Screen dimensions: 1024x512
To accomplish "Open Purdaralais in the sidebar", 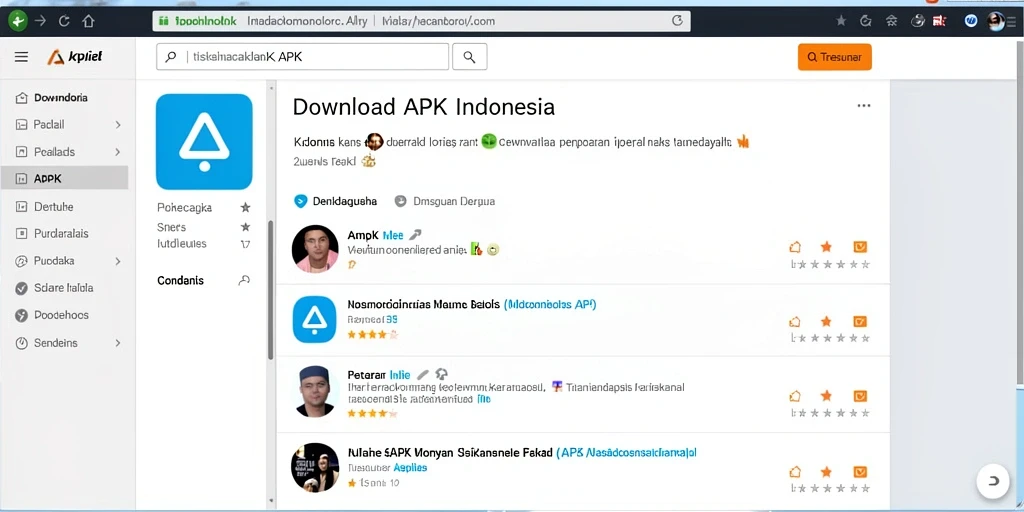I will point(61,233).
